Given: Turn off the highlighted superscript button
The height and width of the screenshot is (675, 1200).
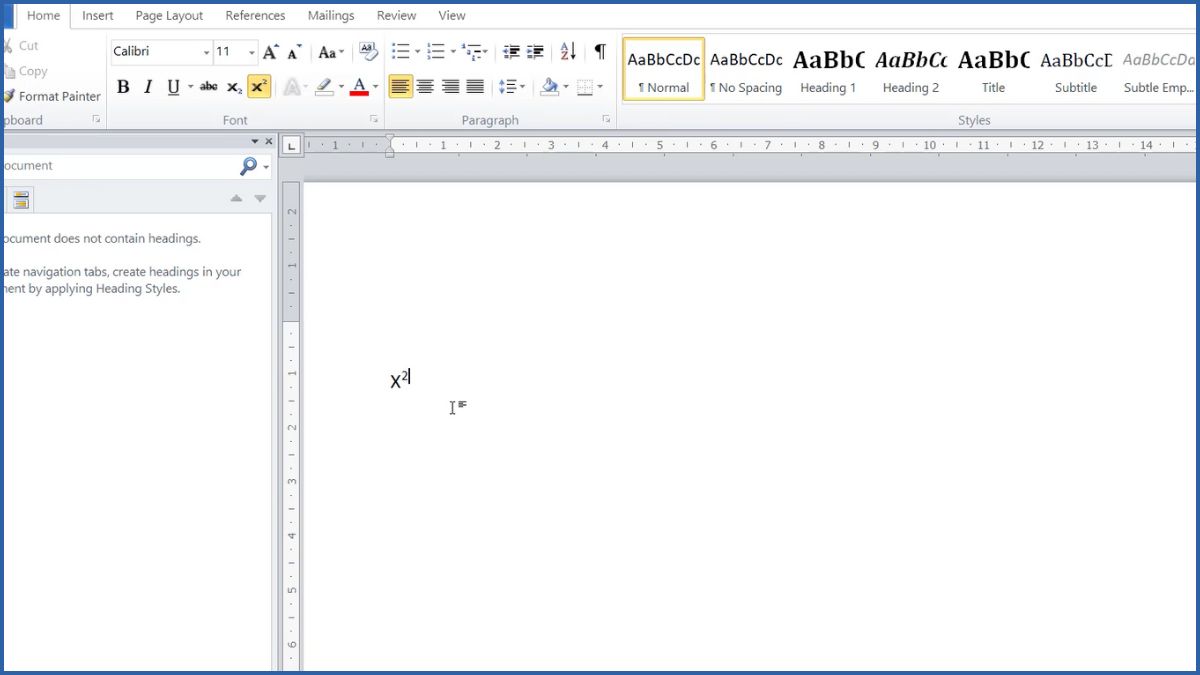Looking at the screenshot, I should pos(259,87).
